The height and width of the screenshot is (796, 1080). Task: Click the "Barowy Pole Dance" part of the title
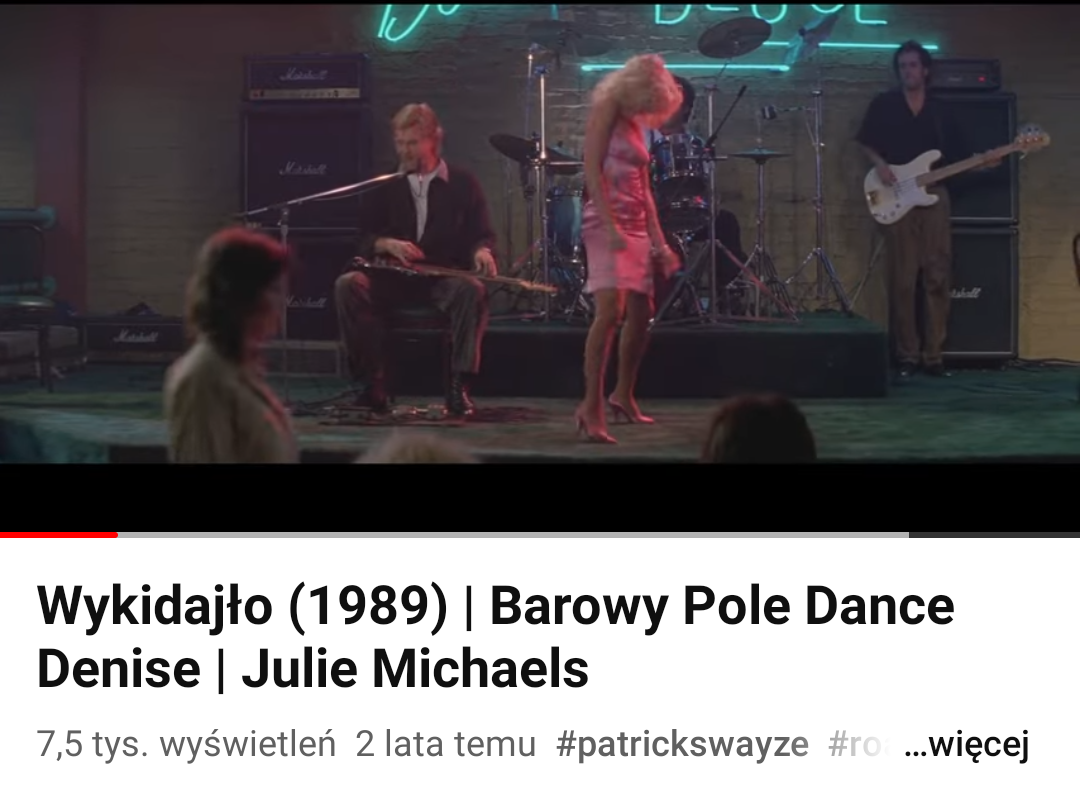tap(722, 606)
